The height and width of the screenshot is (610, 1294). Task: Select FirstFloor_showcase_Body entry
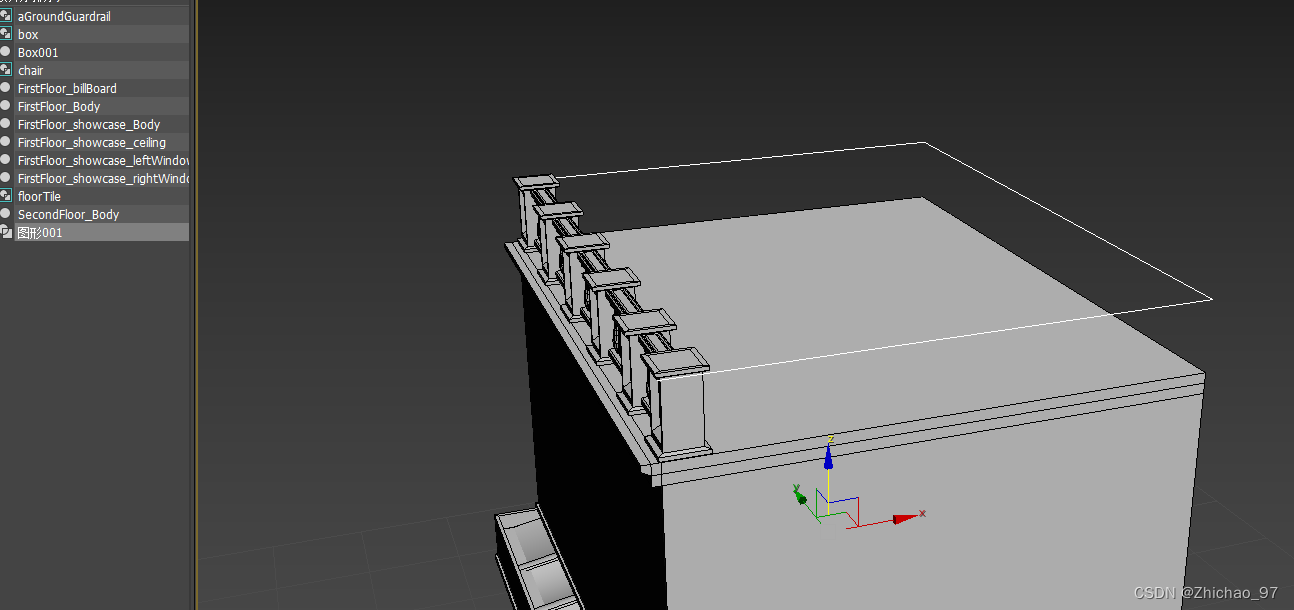click(x=89, y=124)
